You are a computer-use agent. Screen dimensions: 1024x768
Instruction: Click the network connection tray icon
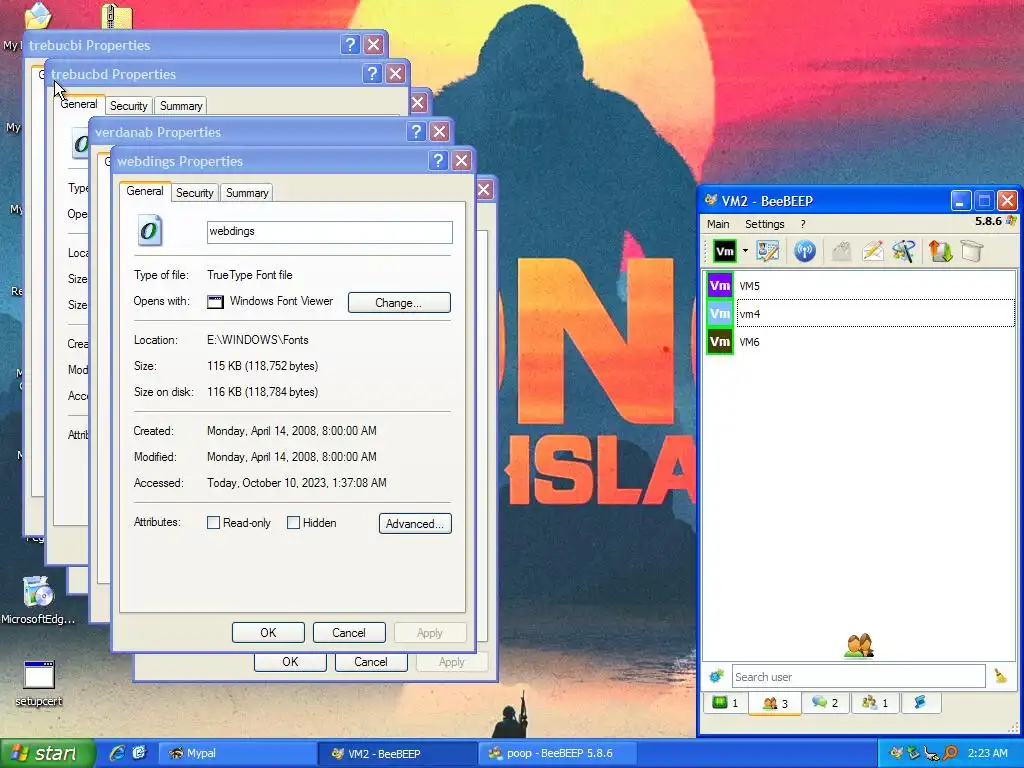(x=932, y=753)
